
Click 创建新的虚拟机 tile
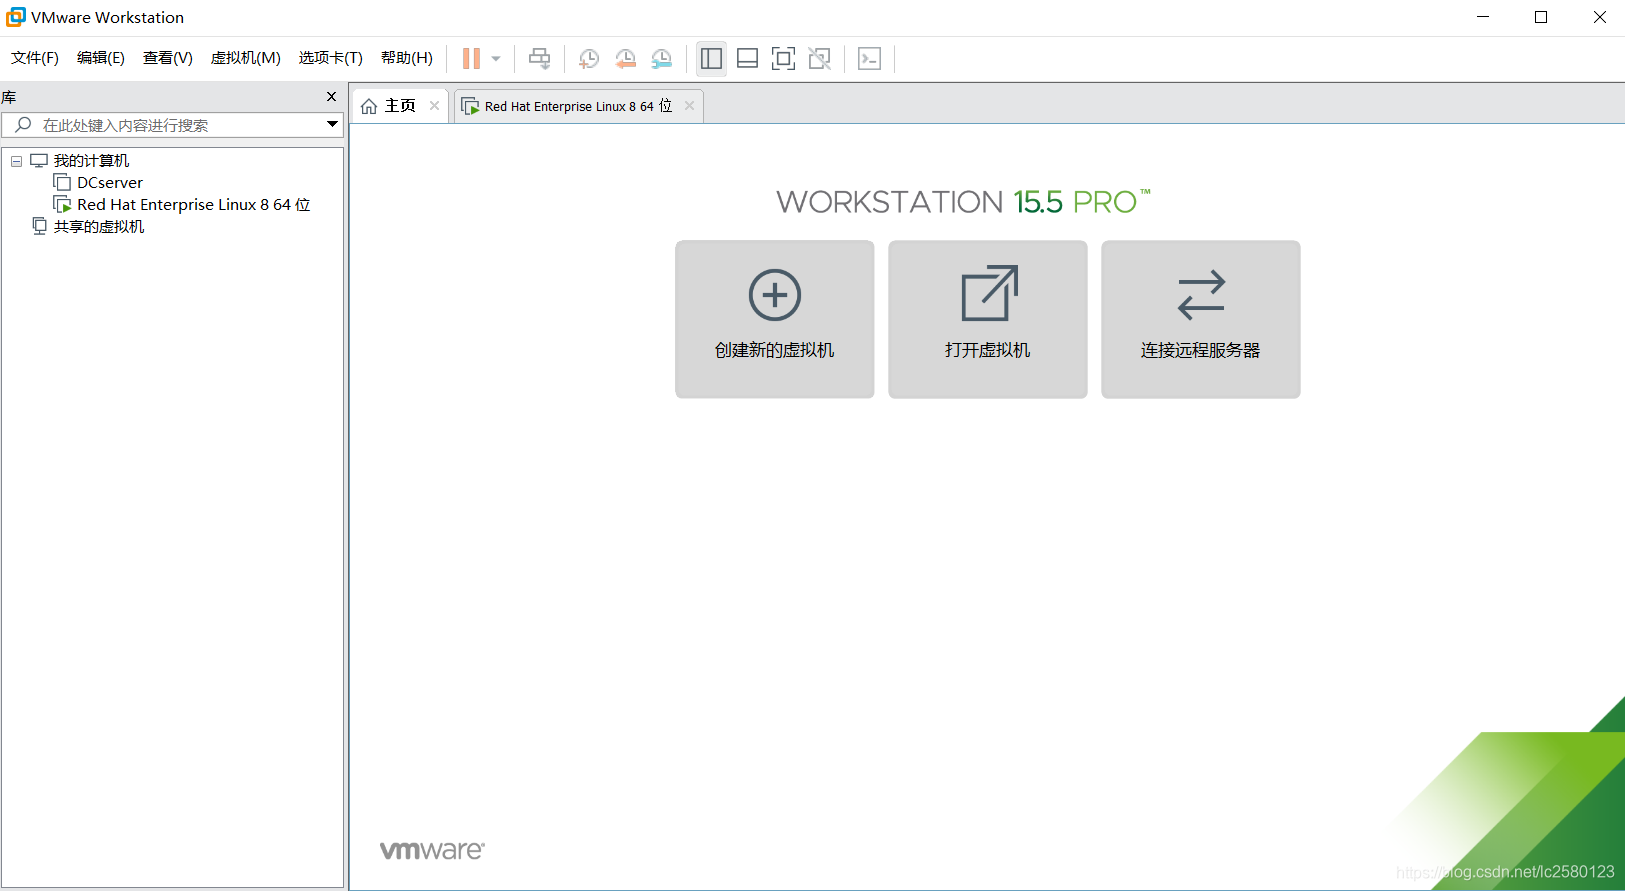(x=775, y=319)
